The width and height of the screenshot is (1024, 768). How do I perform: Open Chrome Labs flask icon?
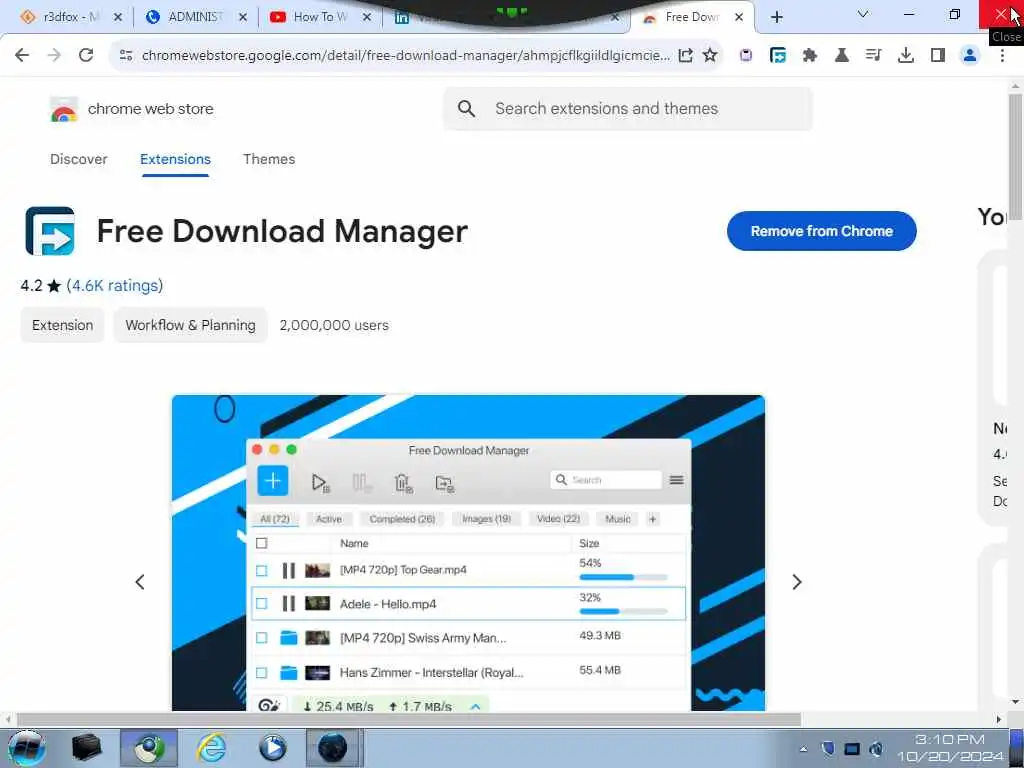[842, 56]
